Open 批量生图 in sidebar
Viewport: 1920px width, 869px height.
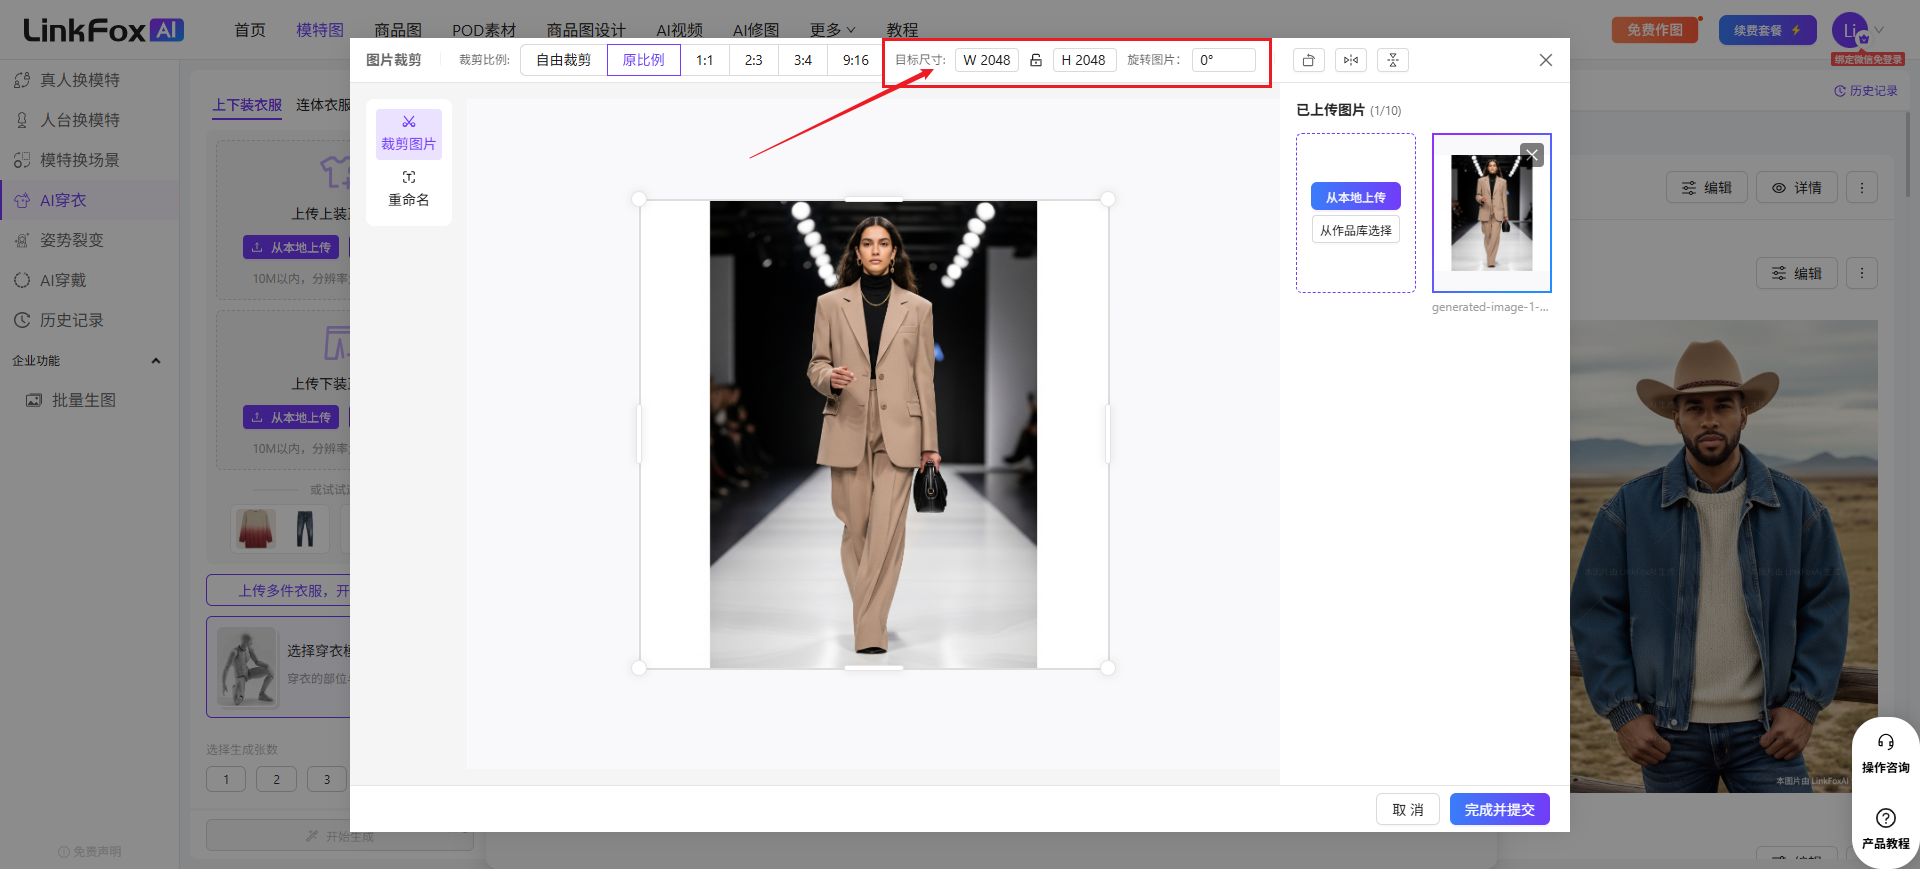pyautogui.click(x=84, y=400)
